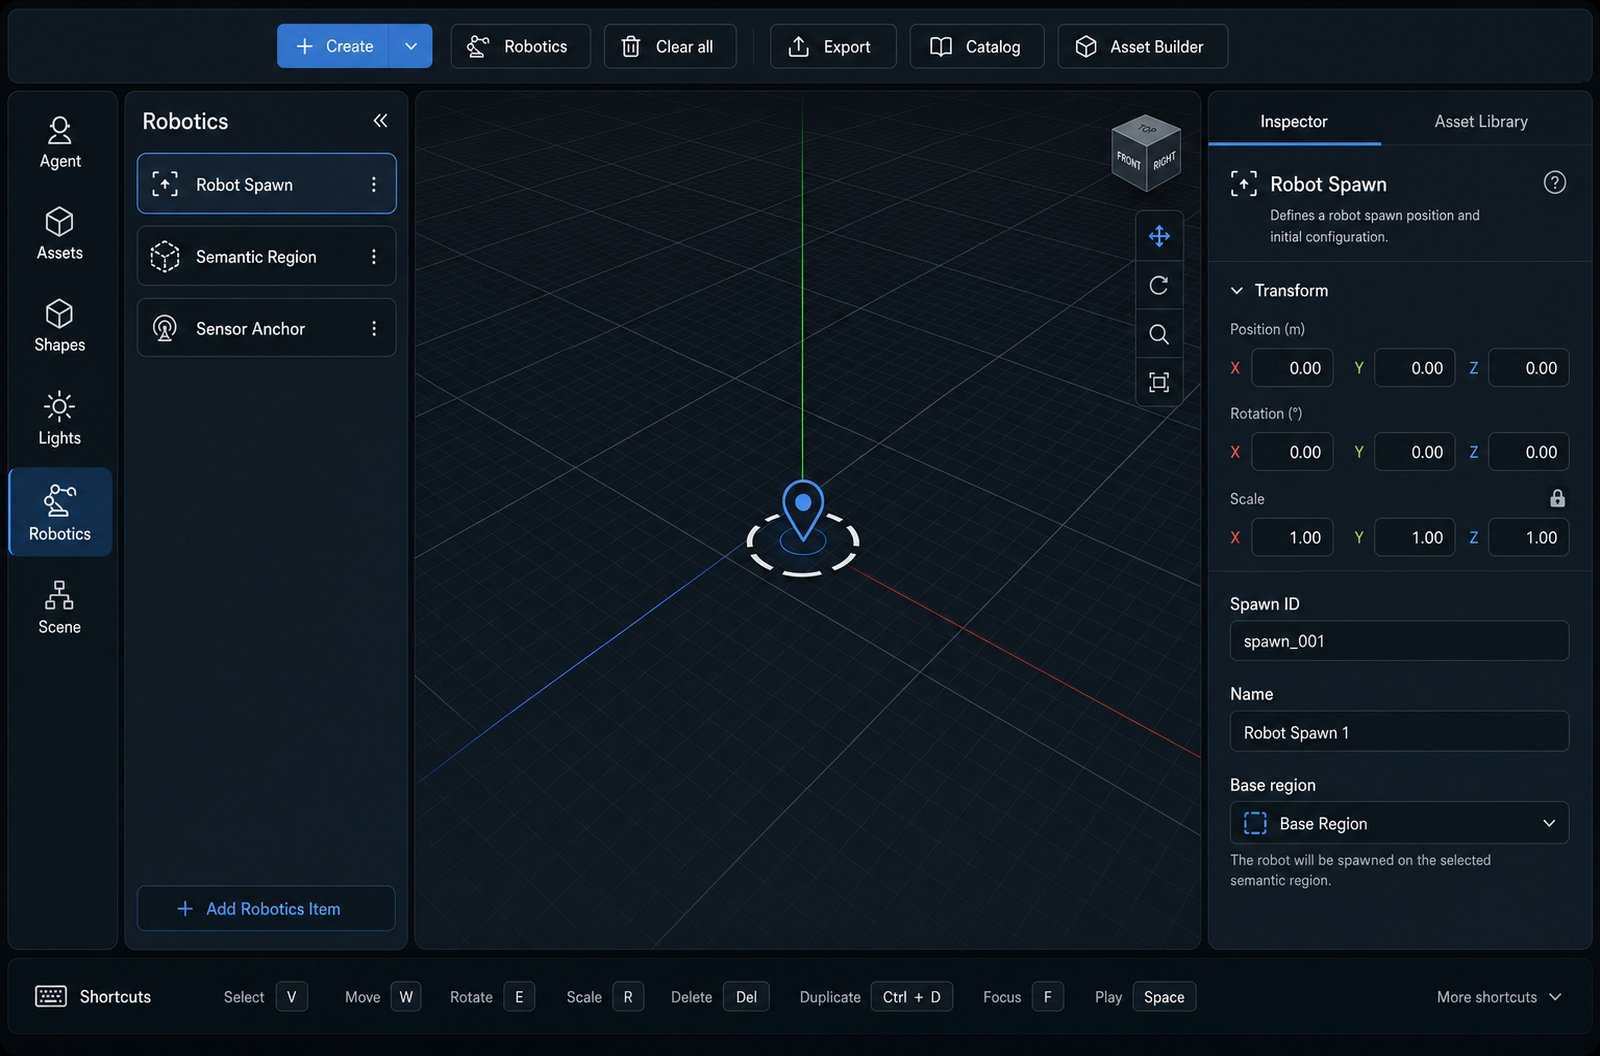Image resolution: width=1600 pixels, height=1056 pixels.
Task: Open the Shapes sidebar panel
Action: point(60,326)
